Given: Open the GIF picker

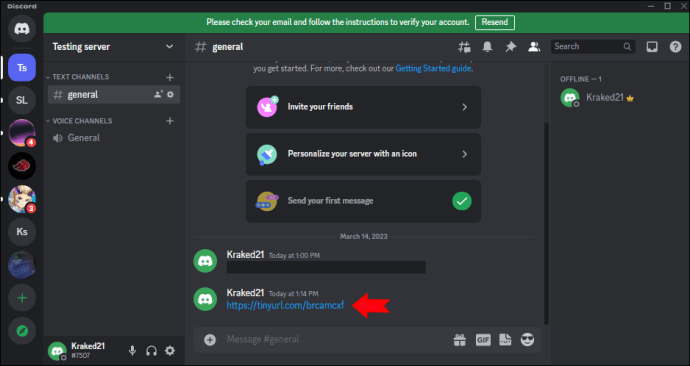Looking at the screenshot, I should point(483,340).
